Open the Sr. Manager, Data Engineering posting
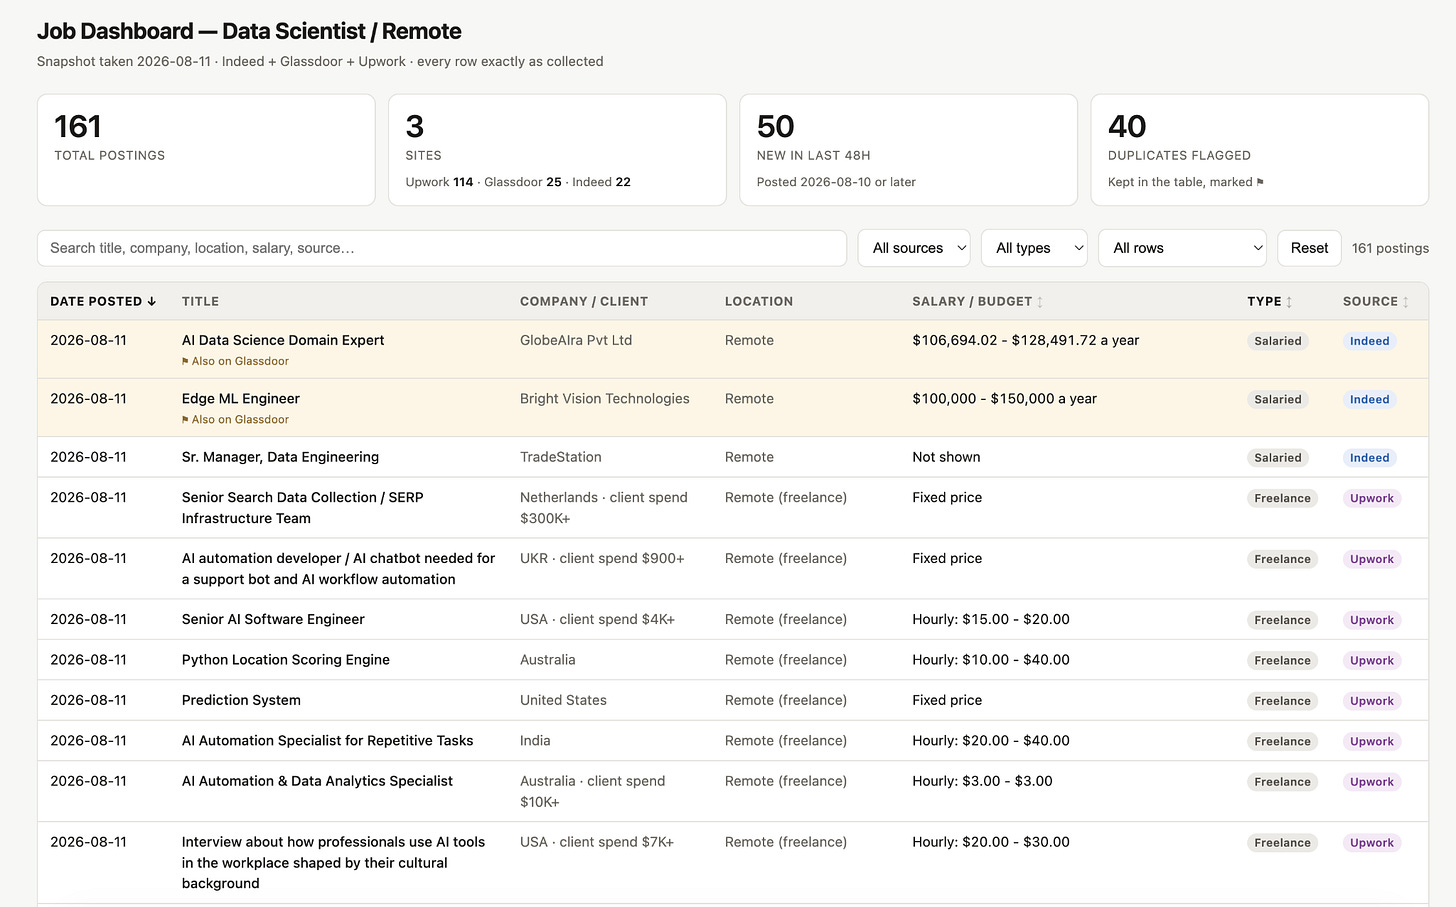The image size is (1456, 907). [280, 457]
